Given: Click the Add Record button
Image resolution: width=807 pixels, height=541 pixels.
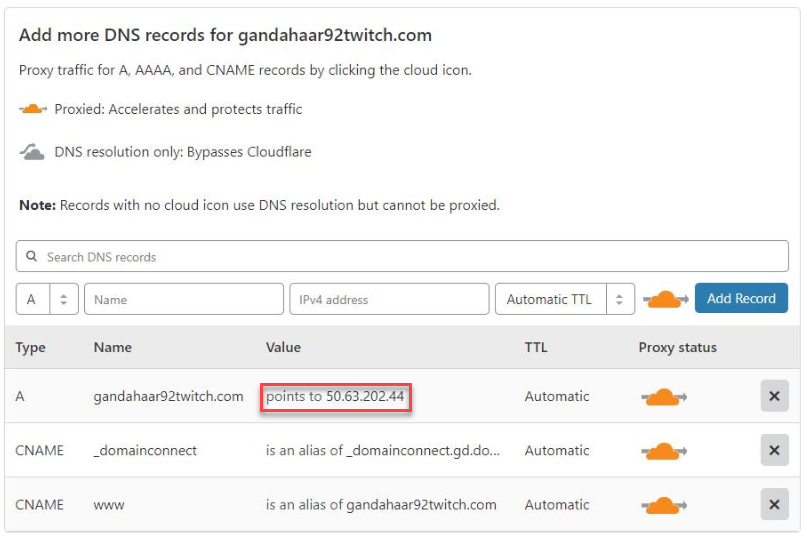Looking at the screenshot, I should (x=741, y=299).
